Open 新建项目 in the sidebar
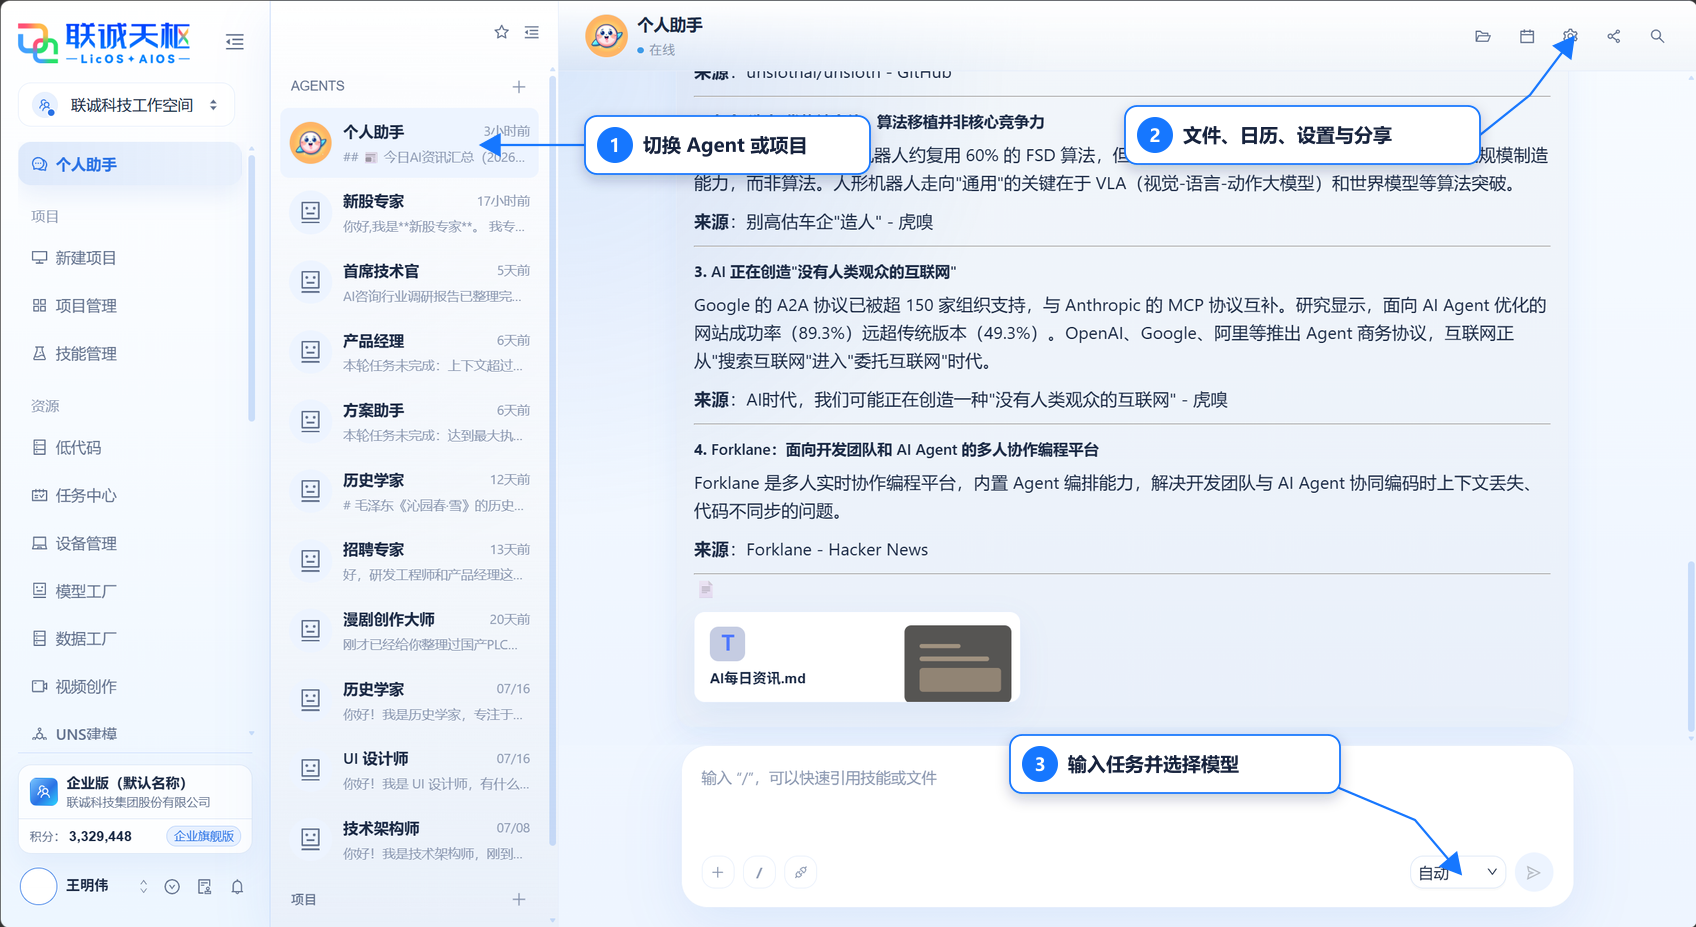 tap(130, 258)
